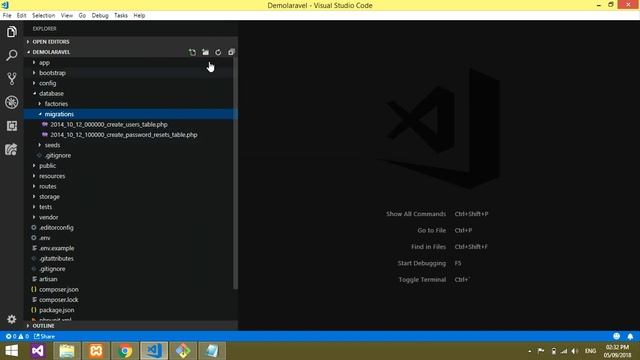Open Windows Start button

point(11,351)
